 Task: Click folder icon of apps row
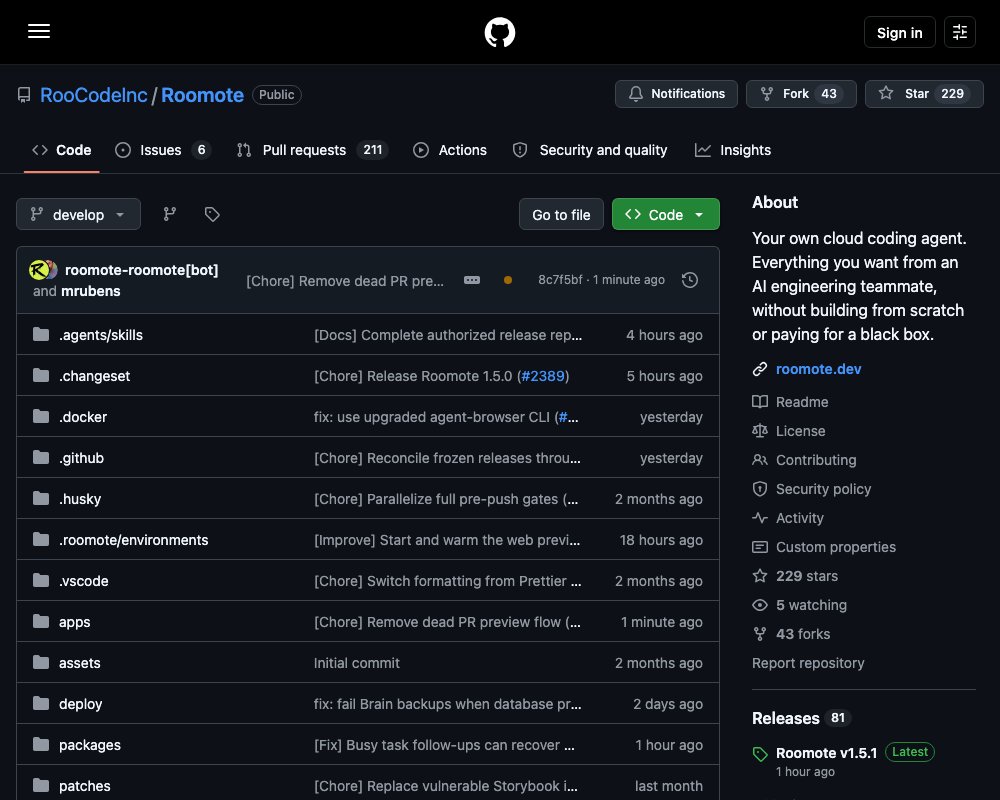(41, 621)
